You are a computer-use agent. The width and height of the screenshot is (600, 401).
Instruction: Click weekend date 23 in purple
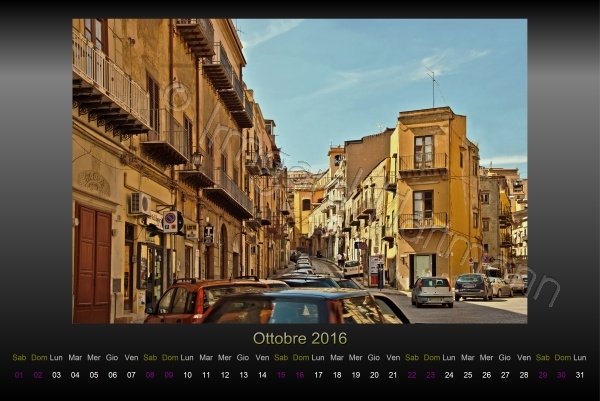tap(430, 375)
